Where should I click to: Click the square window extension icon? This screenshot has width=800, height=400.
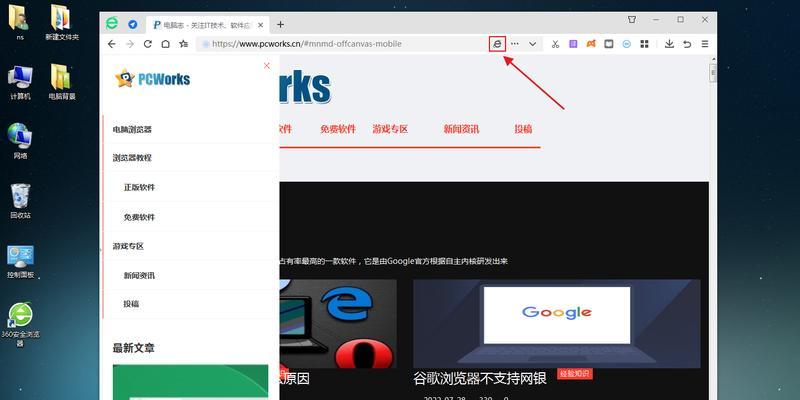point(609,44)
